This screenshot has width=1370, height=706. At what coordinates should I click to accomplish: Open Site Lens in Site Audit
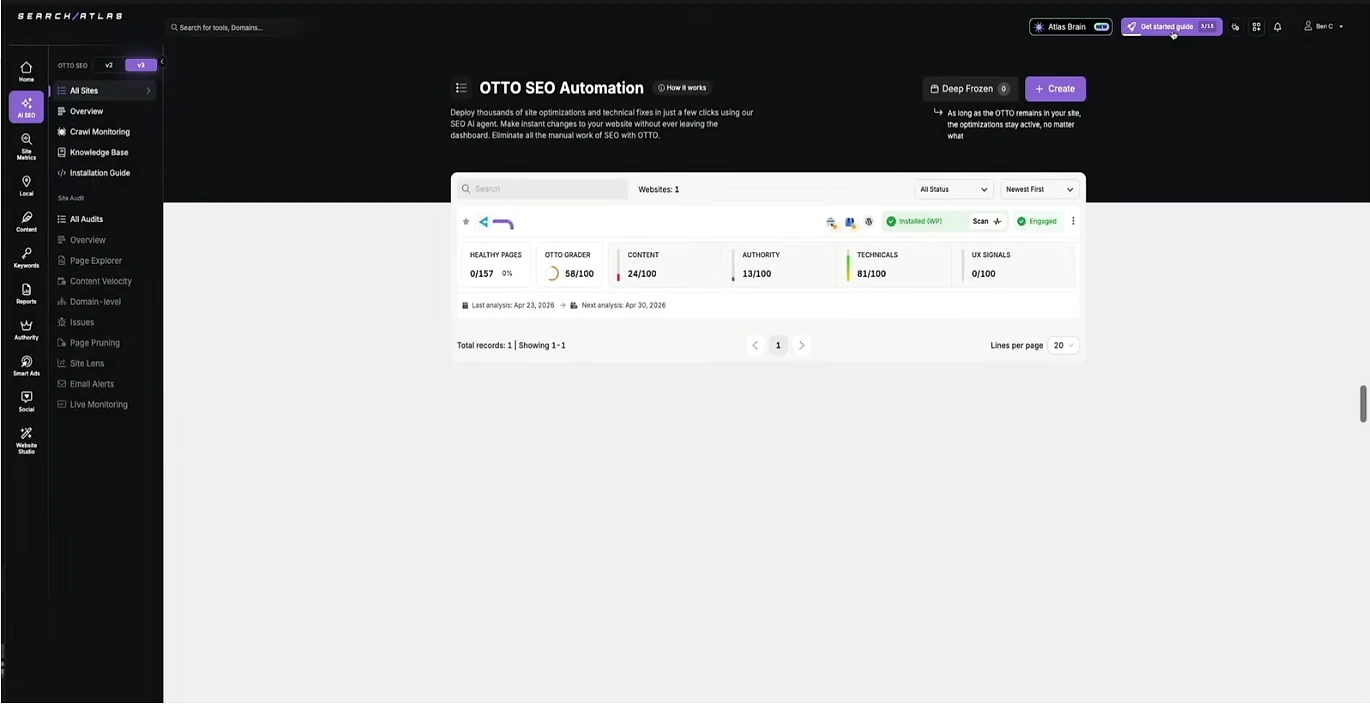point(81,363)
